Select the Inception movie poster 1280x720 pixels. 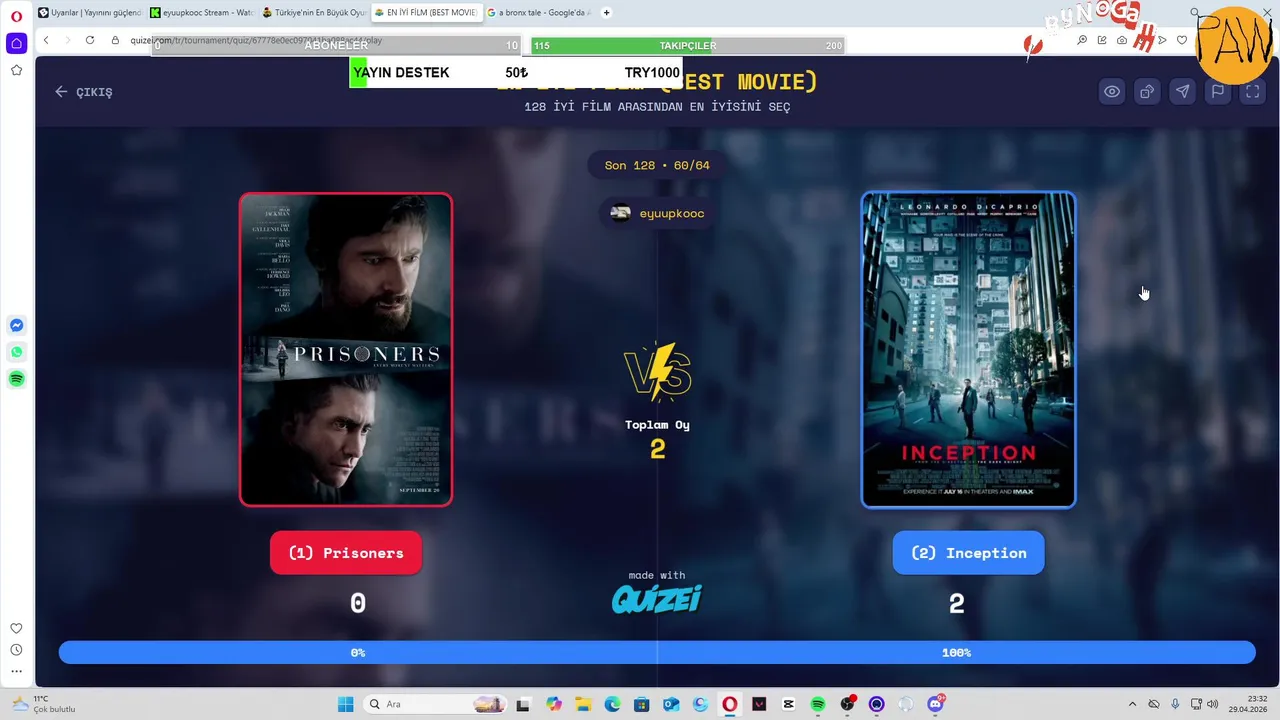[x=968, y=350]
